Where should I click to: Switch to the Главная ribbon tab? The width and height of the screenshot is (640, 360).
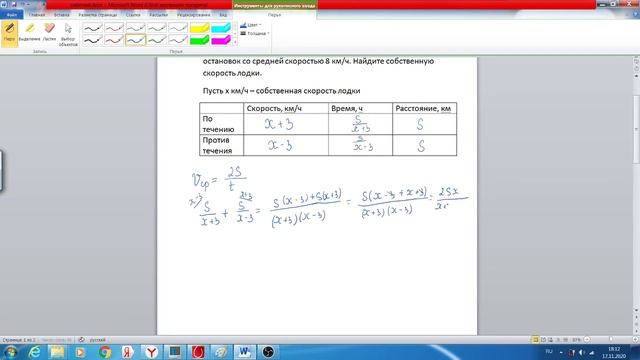[x=37, y=15]
